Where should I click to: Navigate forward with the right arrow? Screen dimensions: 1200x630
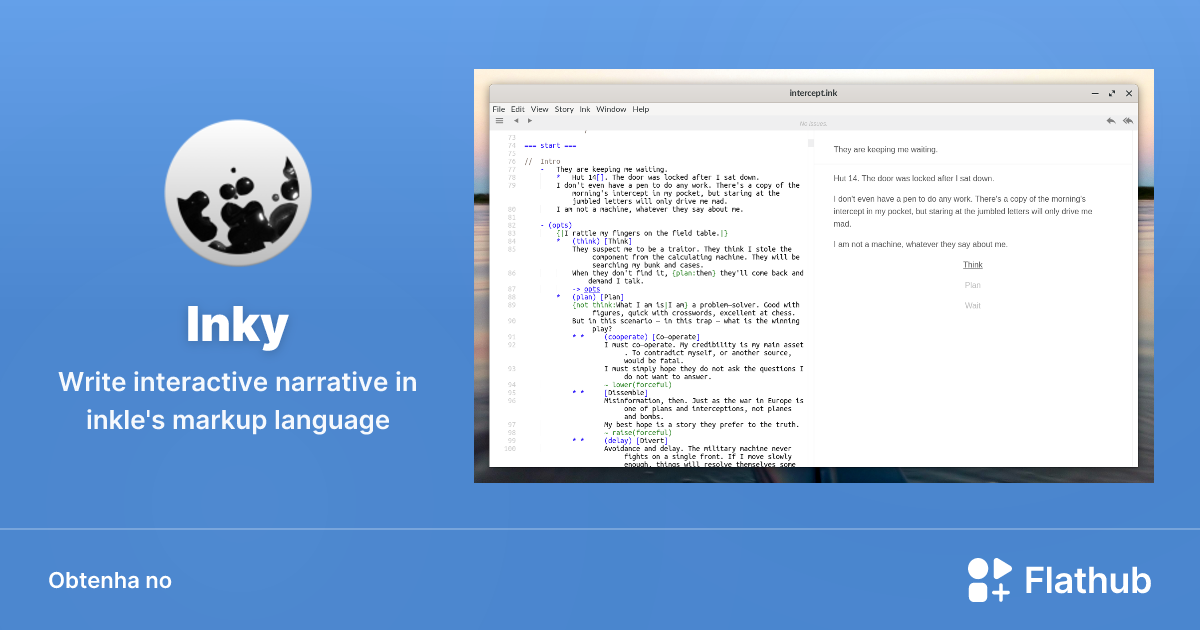point(528,120)
